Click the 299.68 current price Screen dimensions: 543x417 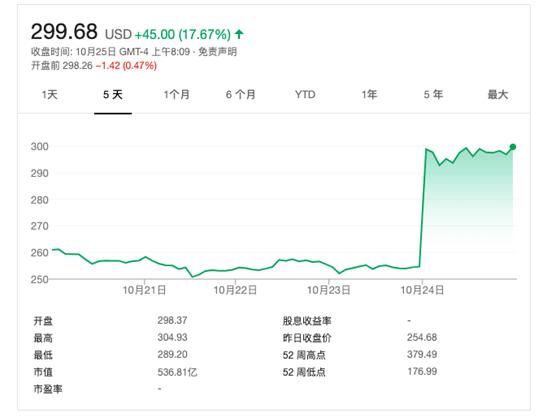[x=64, y=32]
